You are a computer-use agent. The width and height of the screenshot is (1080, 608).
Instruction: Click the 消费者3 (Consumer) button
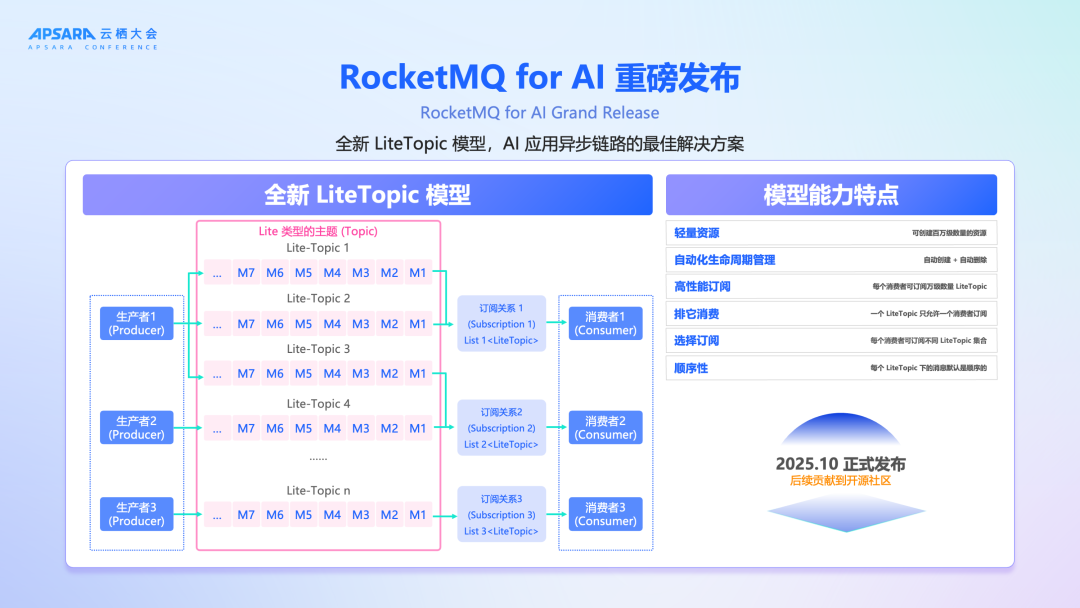pyautogui.click(x=605, y=514)
